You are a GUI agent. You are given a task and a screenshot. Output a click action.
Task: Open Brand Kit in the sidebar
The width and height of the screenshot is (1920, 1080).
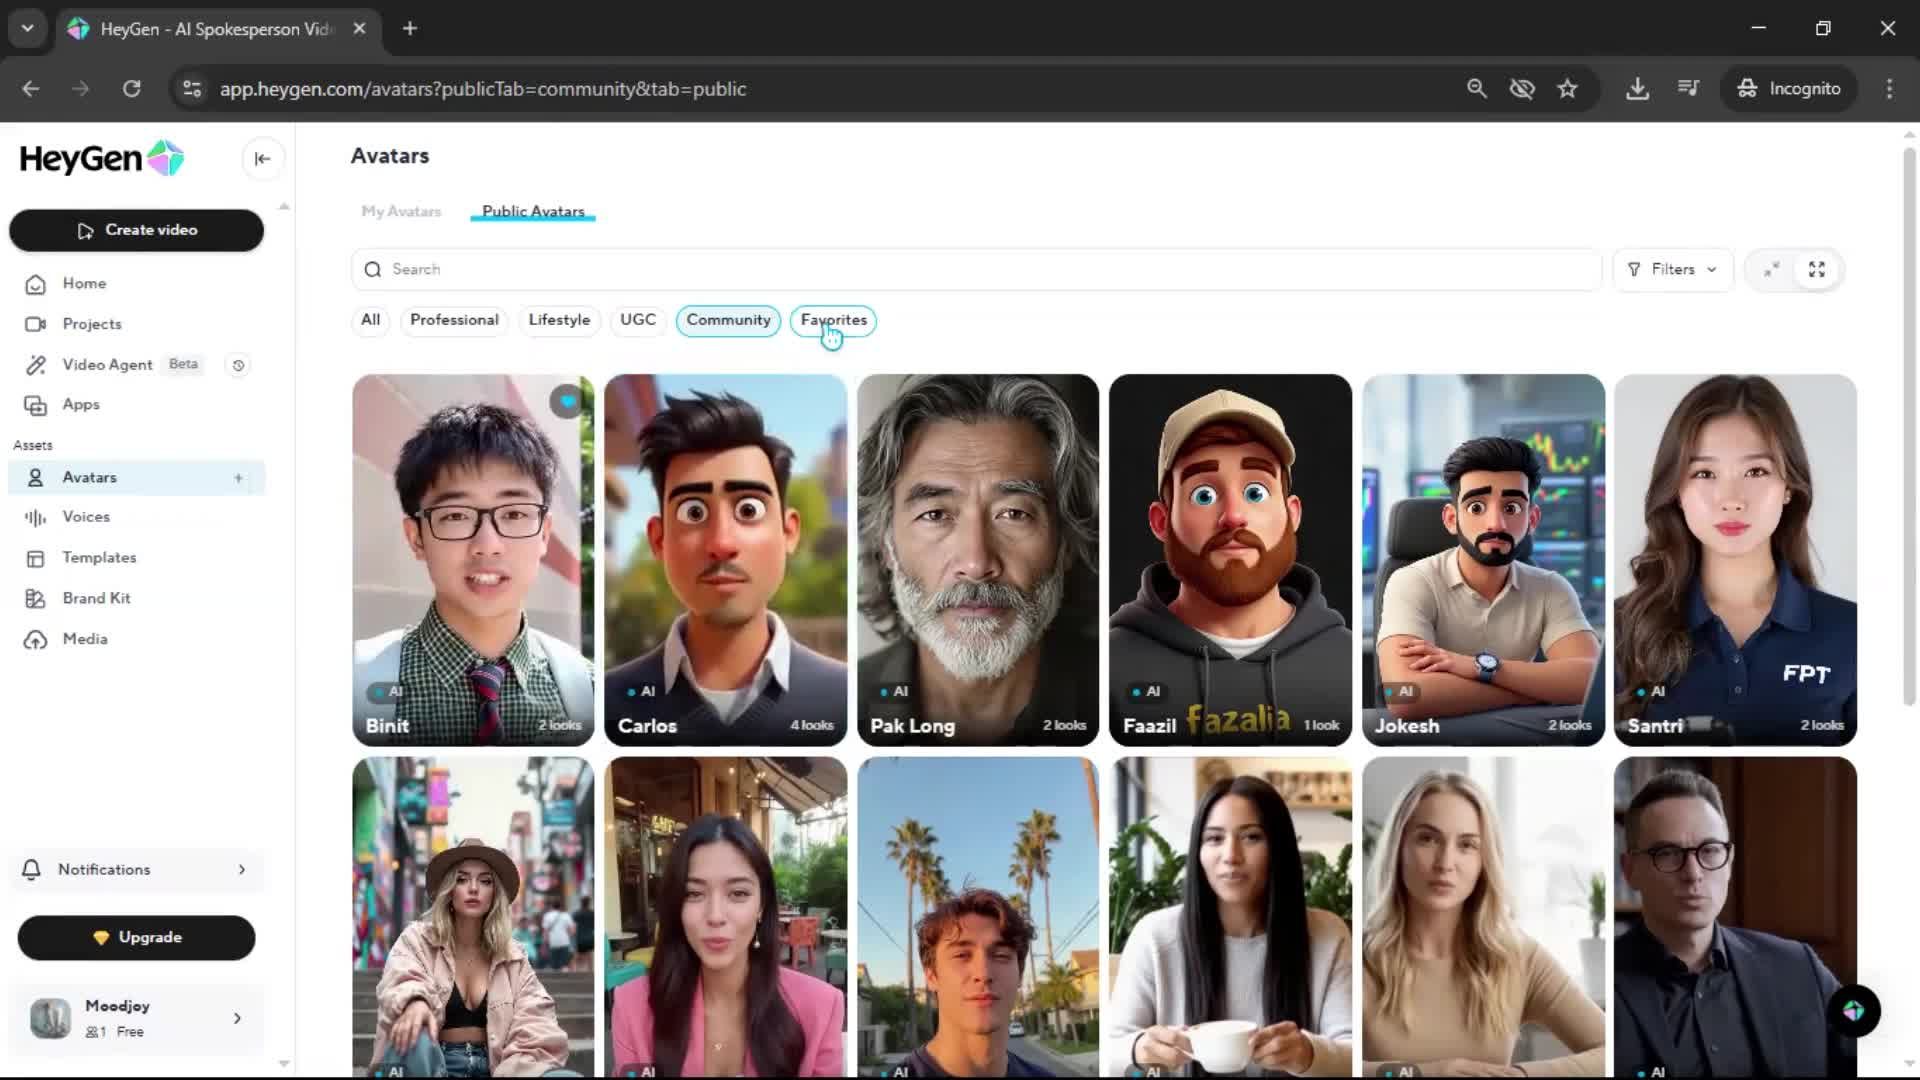pos(96,598)
